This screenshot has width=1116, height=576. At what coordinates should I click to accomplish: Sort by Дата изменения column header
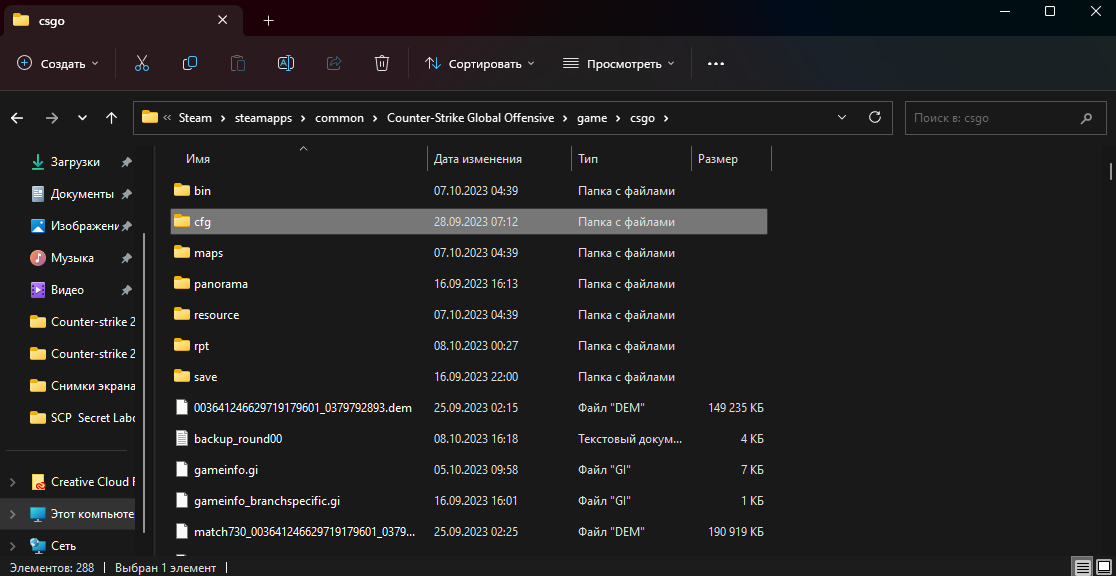pyautogui.click(x=478, y=159)
